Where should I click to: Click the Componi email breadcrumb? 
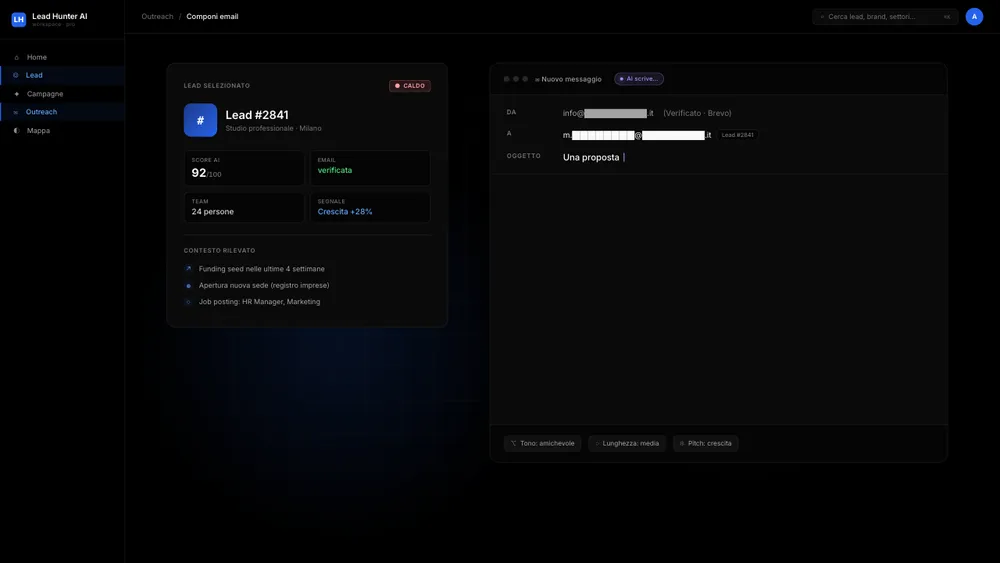pyautogui.click(x=212, y=17)
